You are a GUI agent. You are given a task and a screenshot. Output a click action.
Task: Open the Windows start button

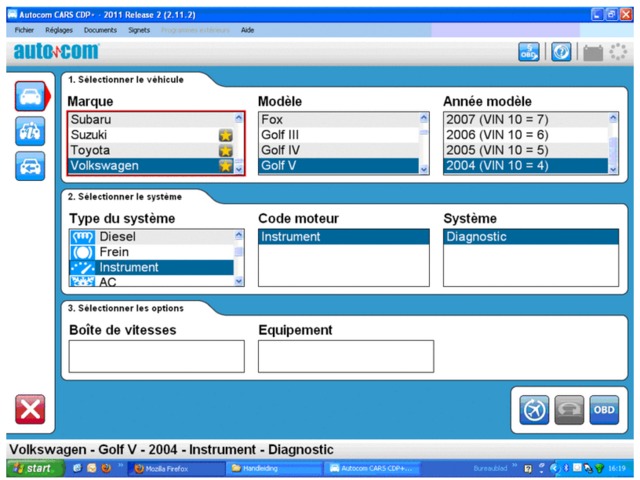[x=36, y=468]
